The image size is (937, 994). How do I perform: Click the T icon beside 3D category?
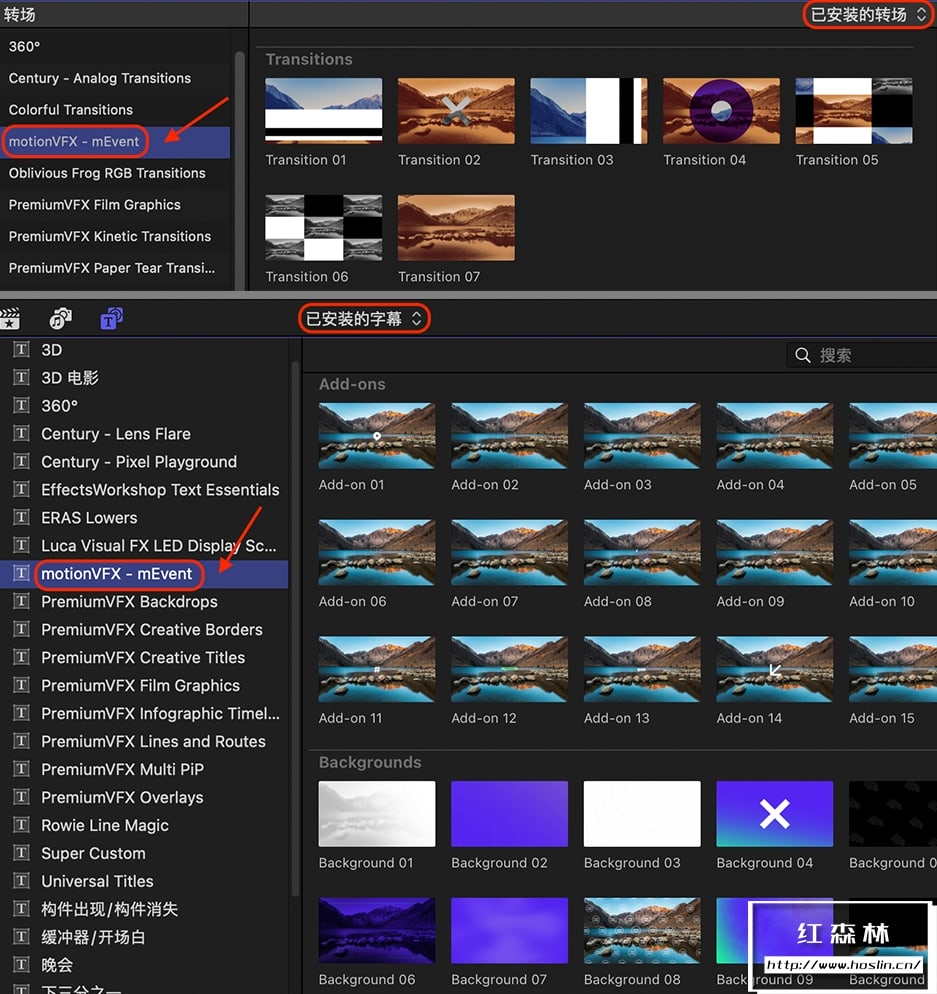click(x=21, y=349)
